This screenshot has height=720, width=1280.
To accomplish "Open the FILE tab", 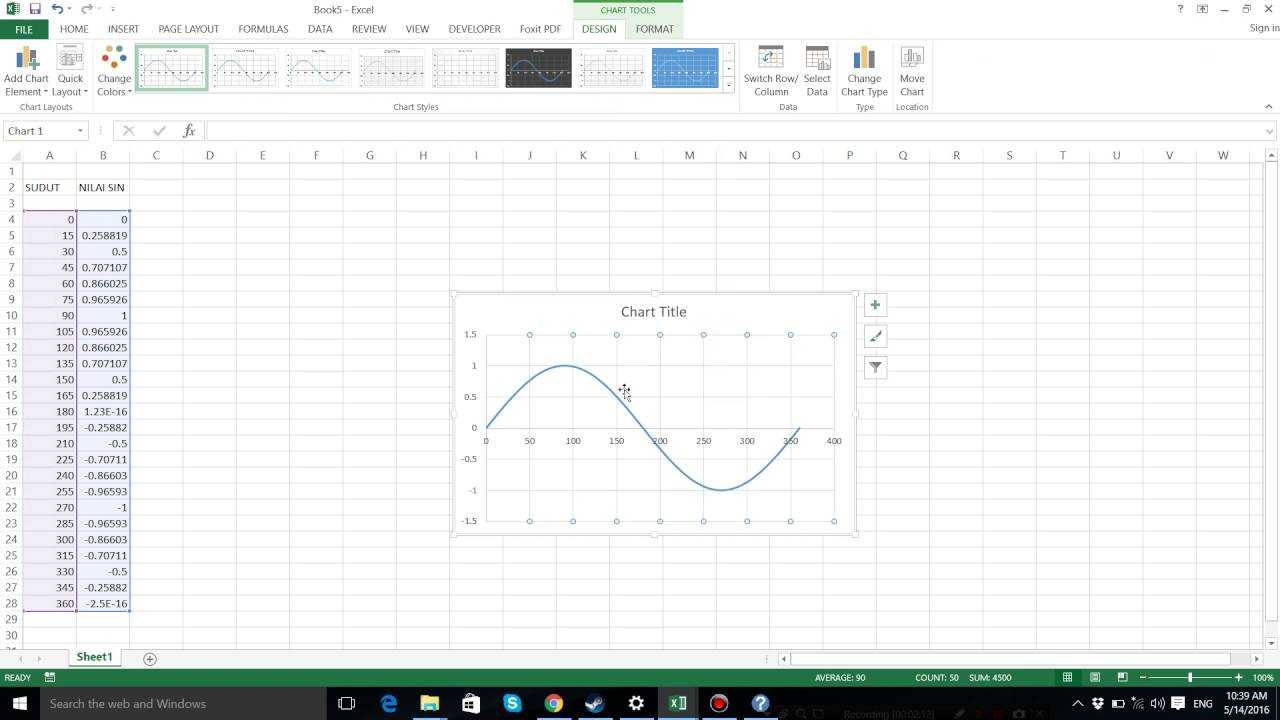I will 24,29.
